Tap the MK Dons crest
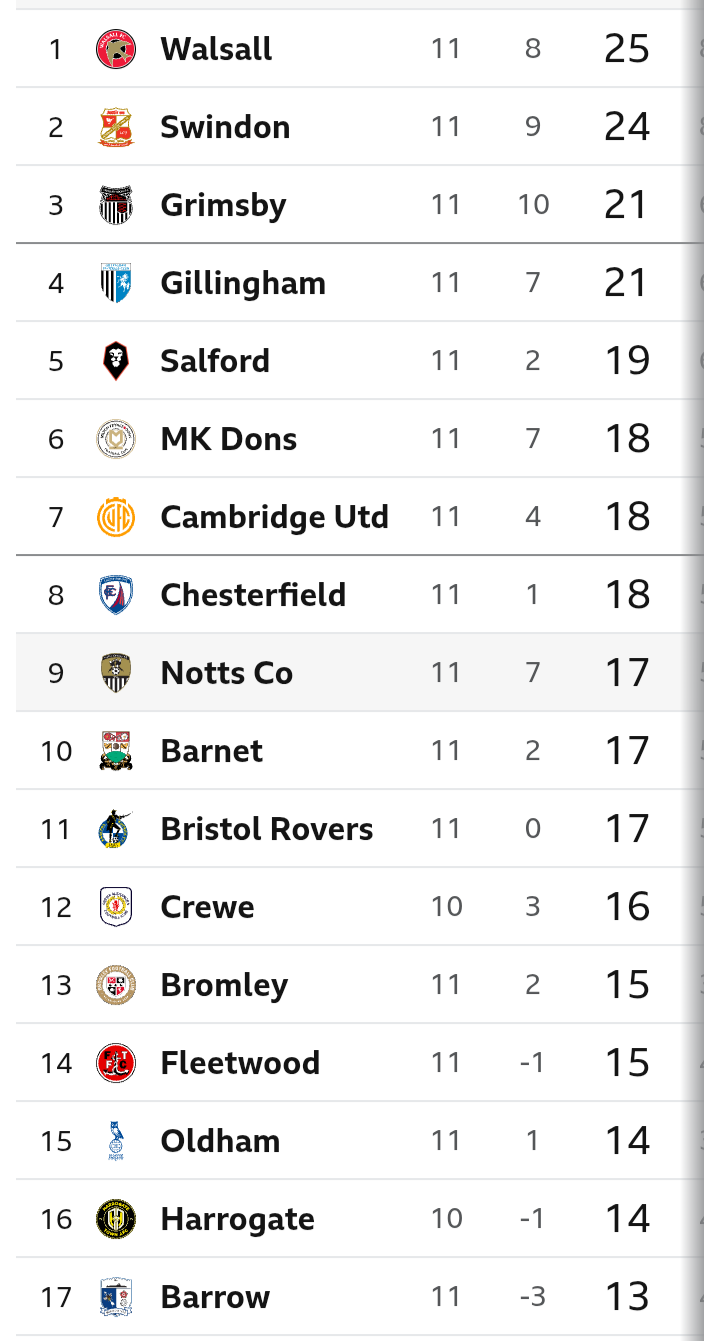Viewport: 720px width, 1341px height. [116, 439]
